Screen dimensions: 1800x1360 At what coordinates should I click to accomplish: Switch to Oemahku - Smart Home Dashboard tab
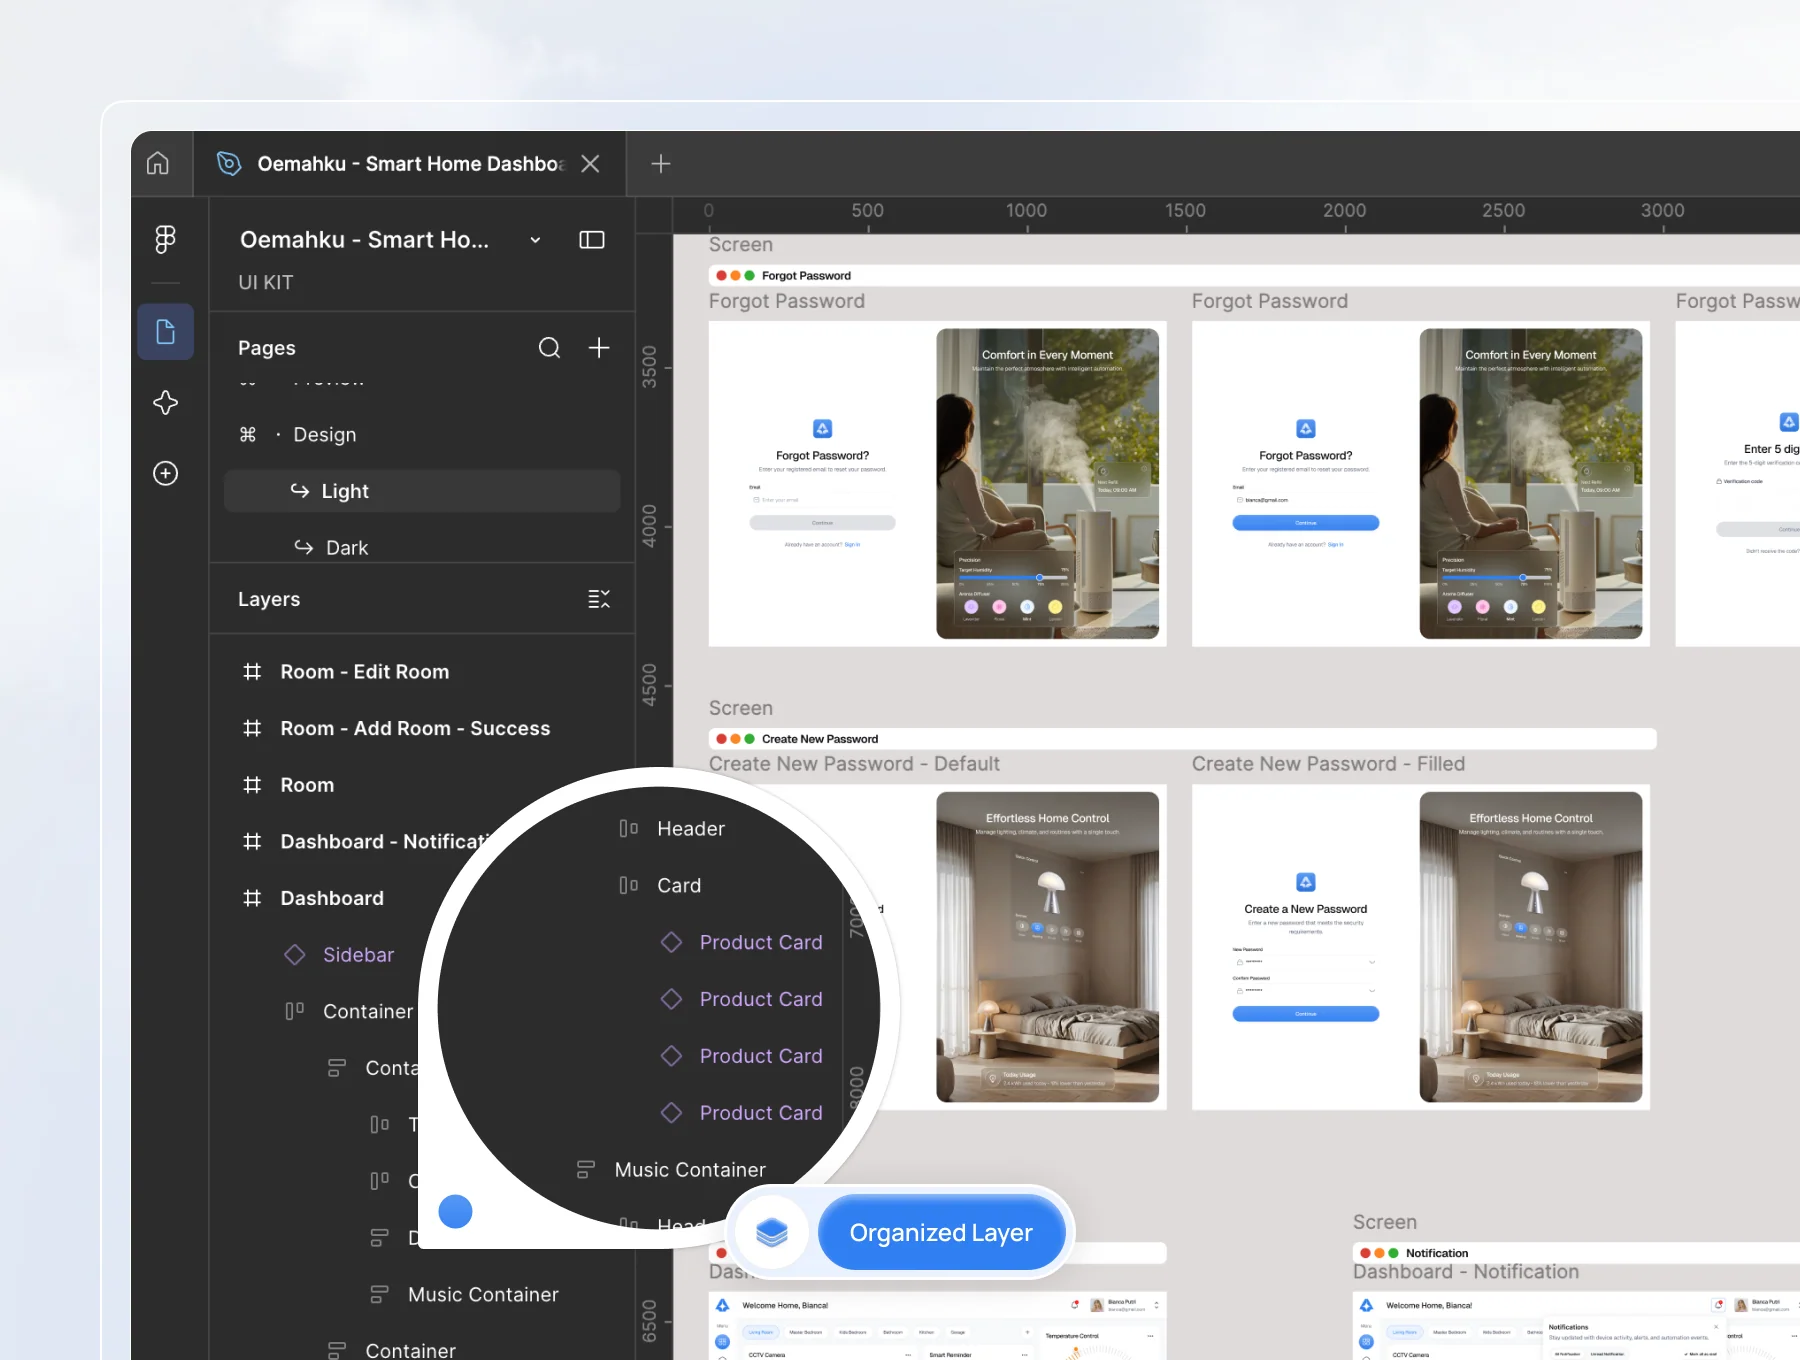410,164
